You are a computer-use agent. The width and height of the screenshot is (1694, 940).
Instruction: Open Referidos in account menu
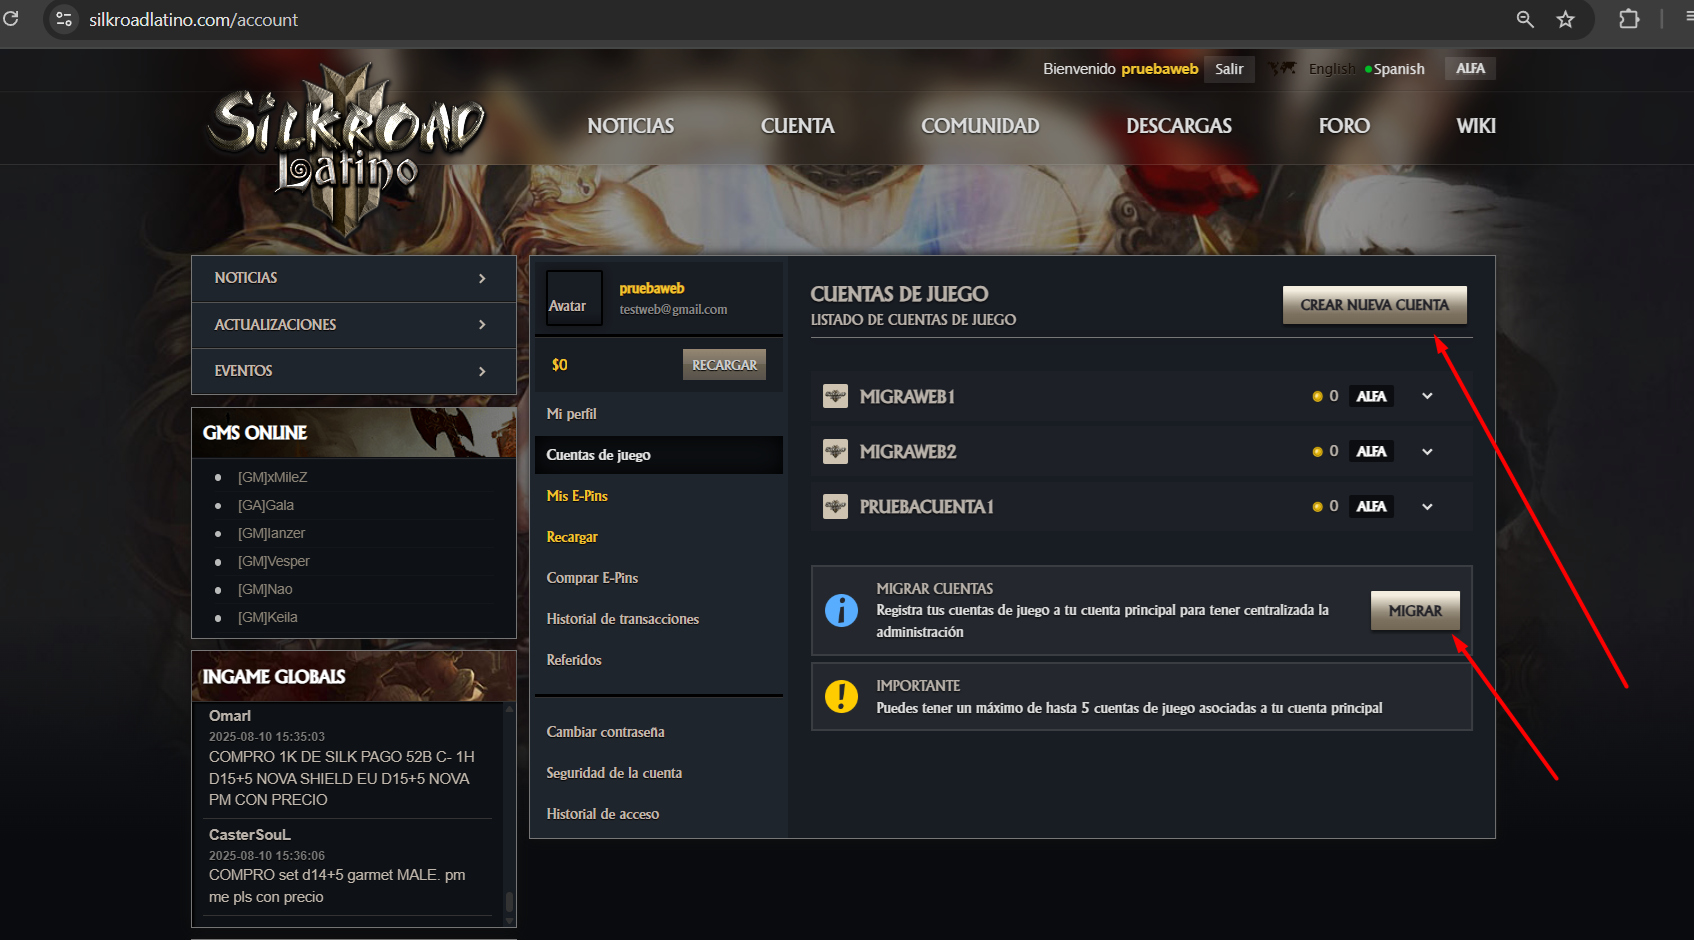click(574, 660)
